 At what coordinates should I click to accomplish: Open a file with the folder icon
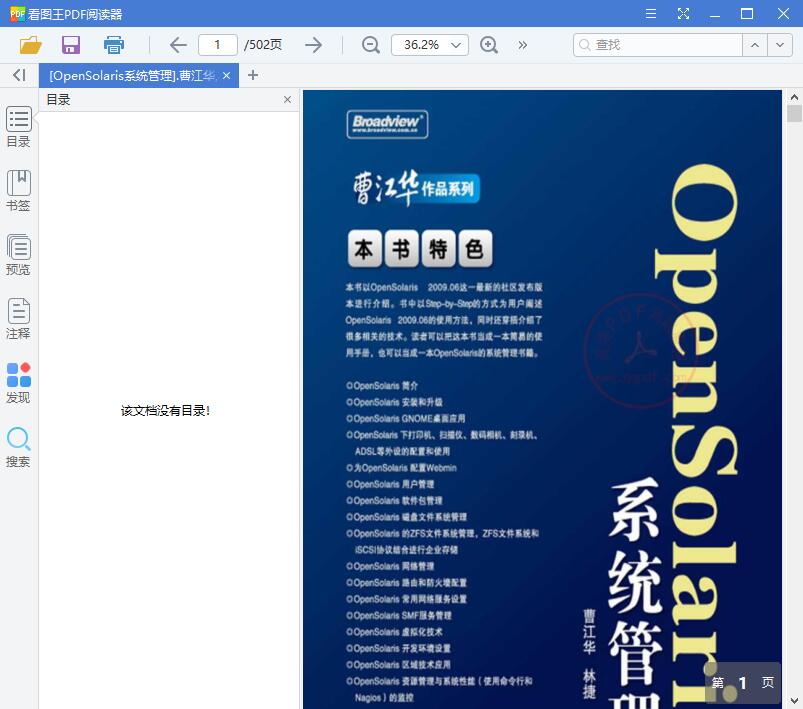[30, 45]
